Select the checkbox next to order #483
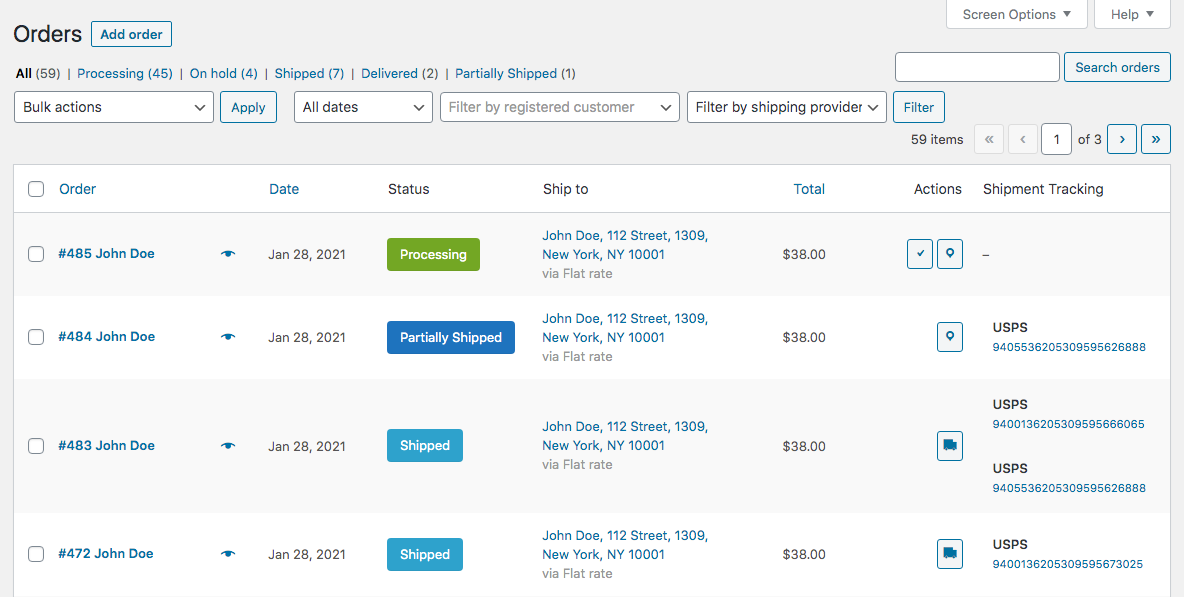This screenshot has width=1184, height=597. pyautogui.click(x=36, y=445)
